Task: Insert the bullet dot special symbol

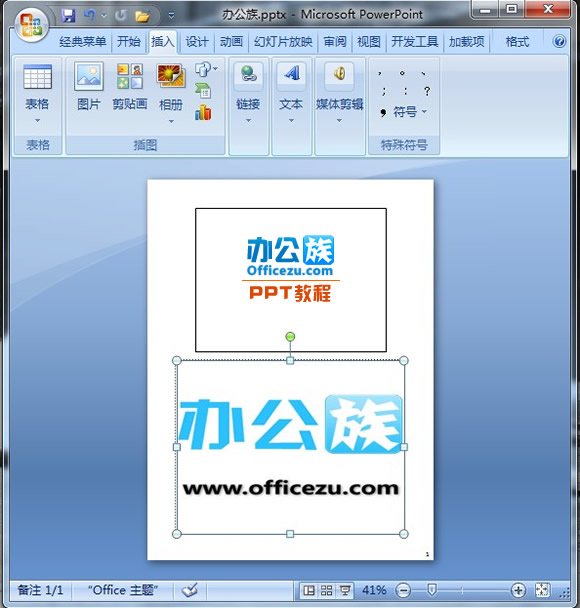Action: (383, 112)
